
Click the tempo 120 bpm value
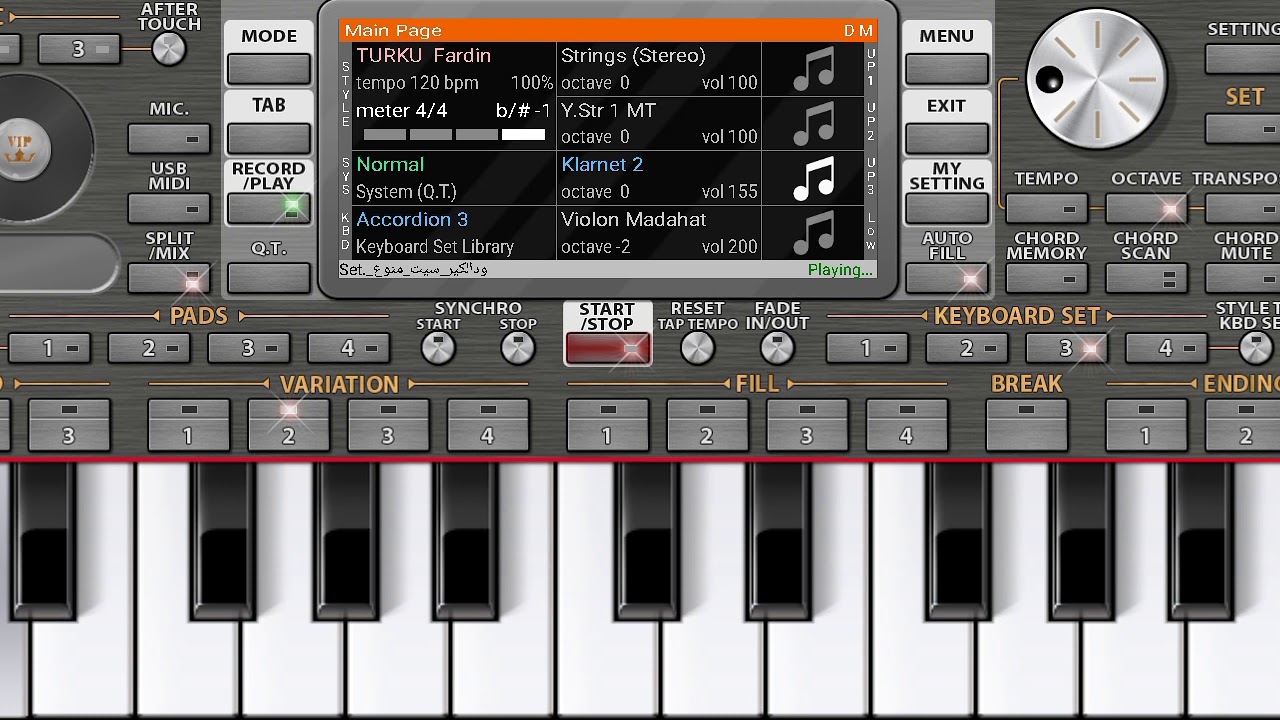point(417,83)
